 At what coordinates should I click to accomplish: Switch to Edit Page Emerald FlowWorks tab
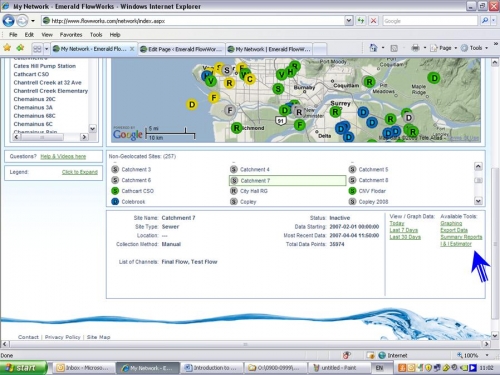[182, 49]
